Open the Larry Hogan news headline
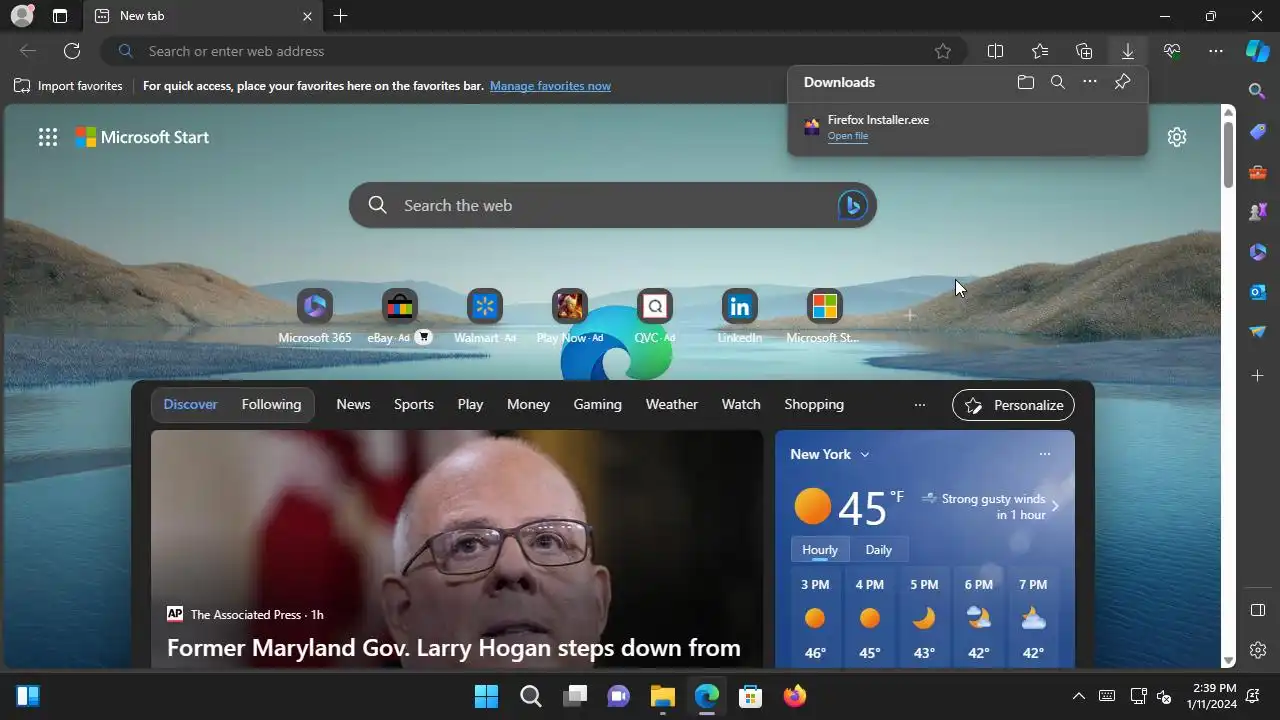This screenshot has width=1280, height=720. [454, 647]
